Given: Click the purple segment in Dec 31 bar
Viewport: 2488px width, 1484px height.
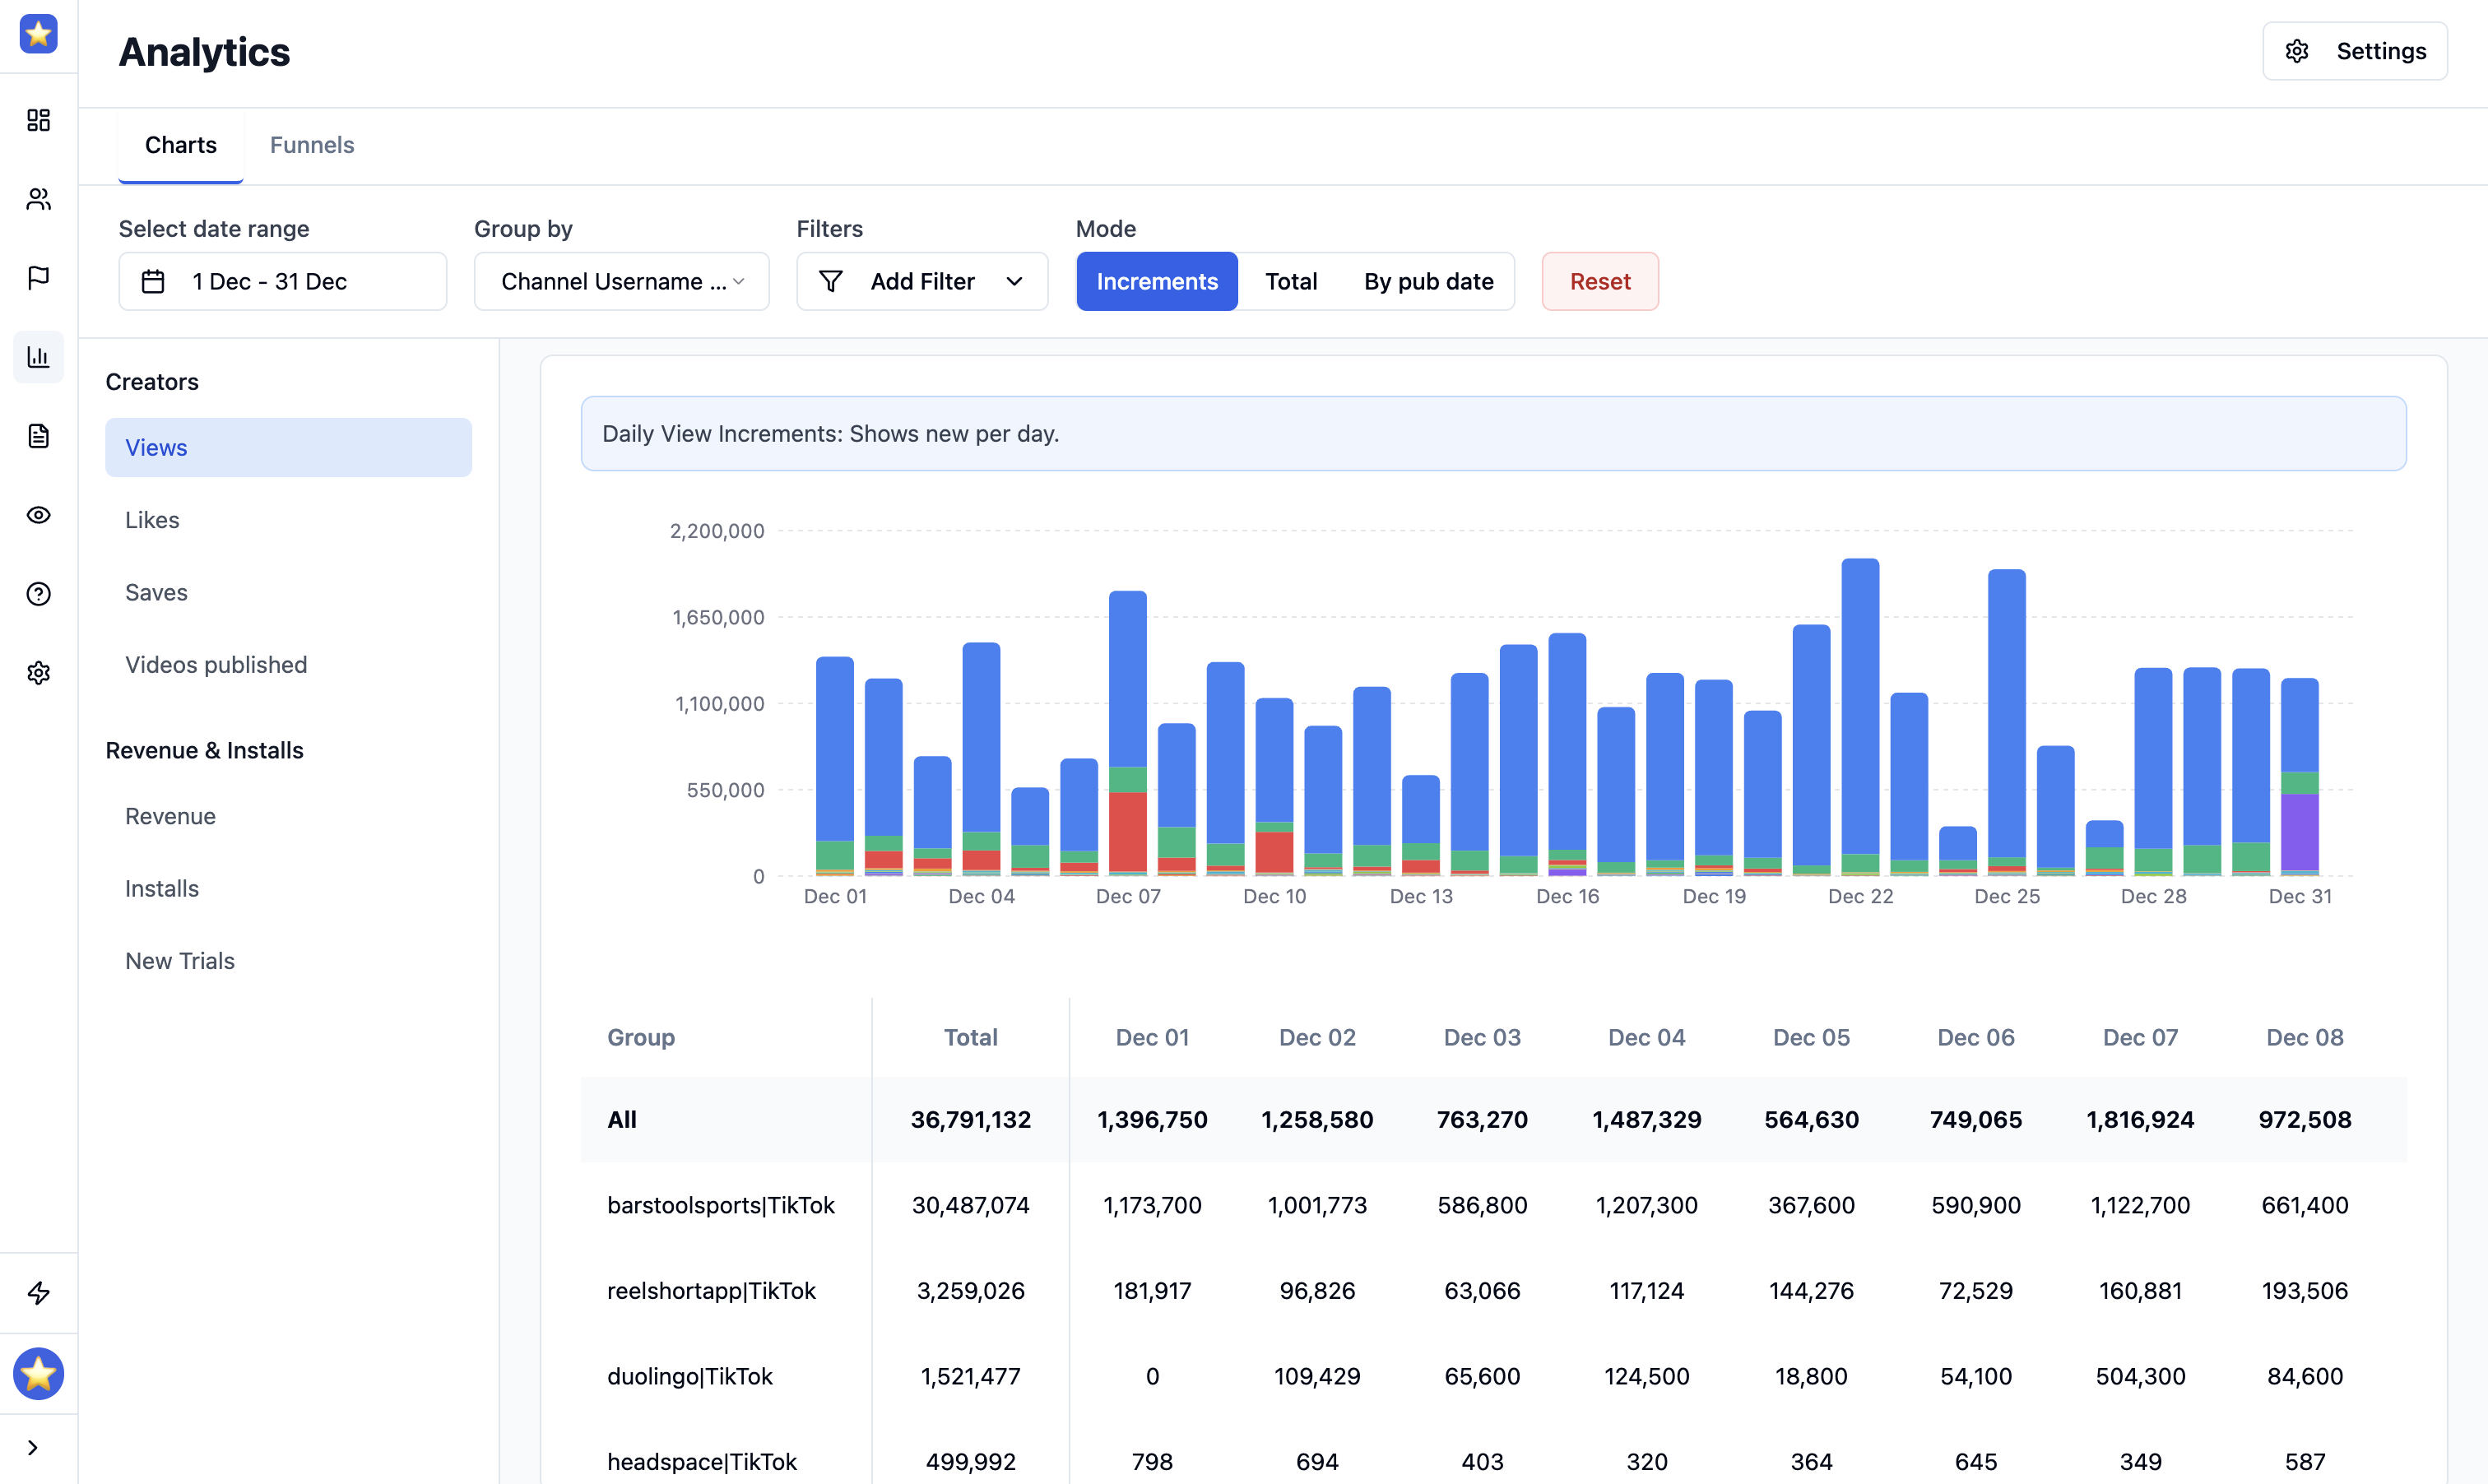Looking at the screenshot, I should point(2299,832).
